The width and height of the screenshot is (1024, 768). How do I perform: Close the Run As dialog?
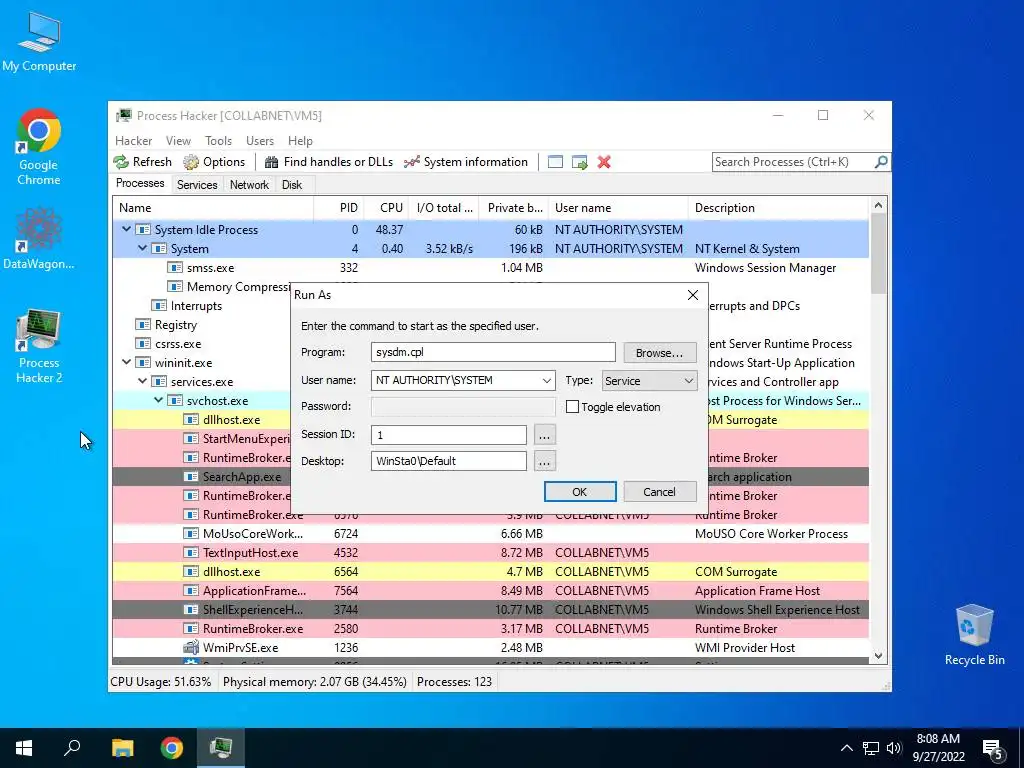[x=693, y=295]
